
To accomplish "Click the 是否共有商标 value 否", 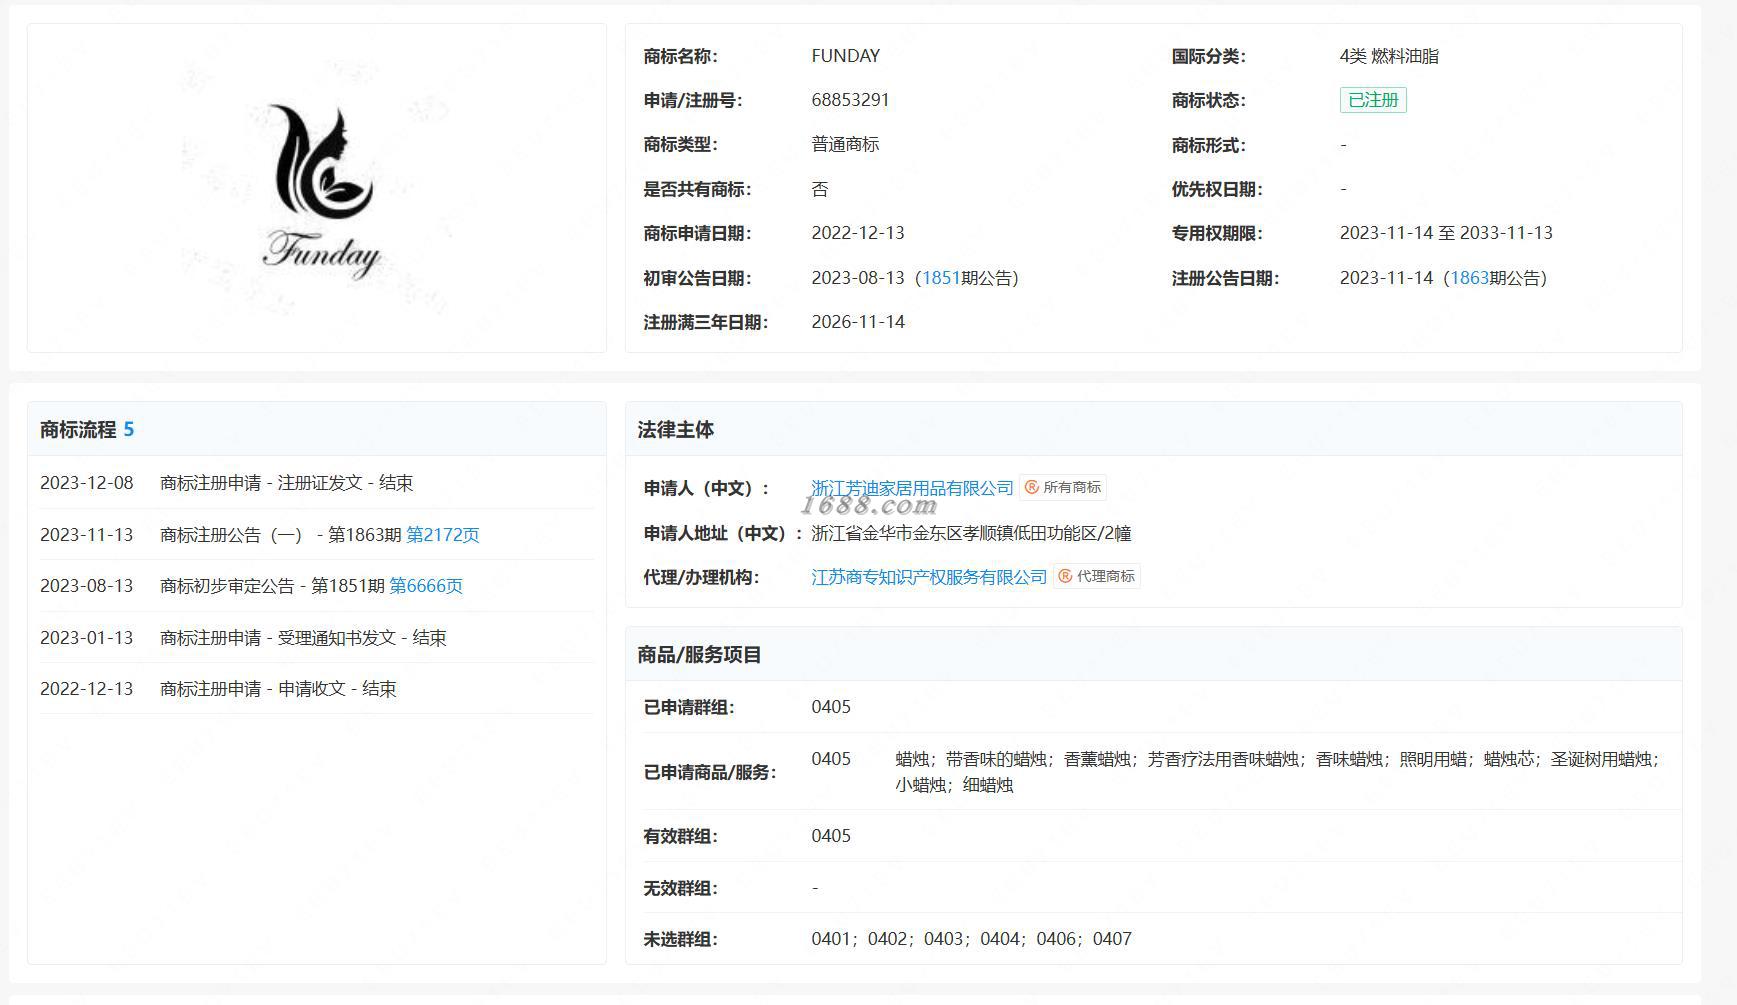I will pyautogui.click(x=820, y=189).
